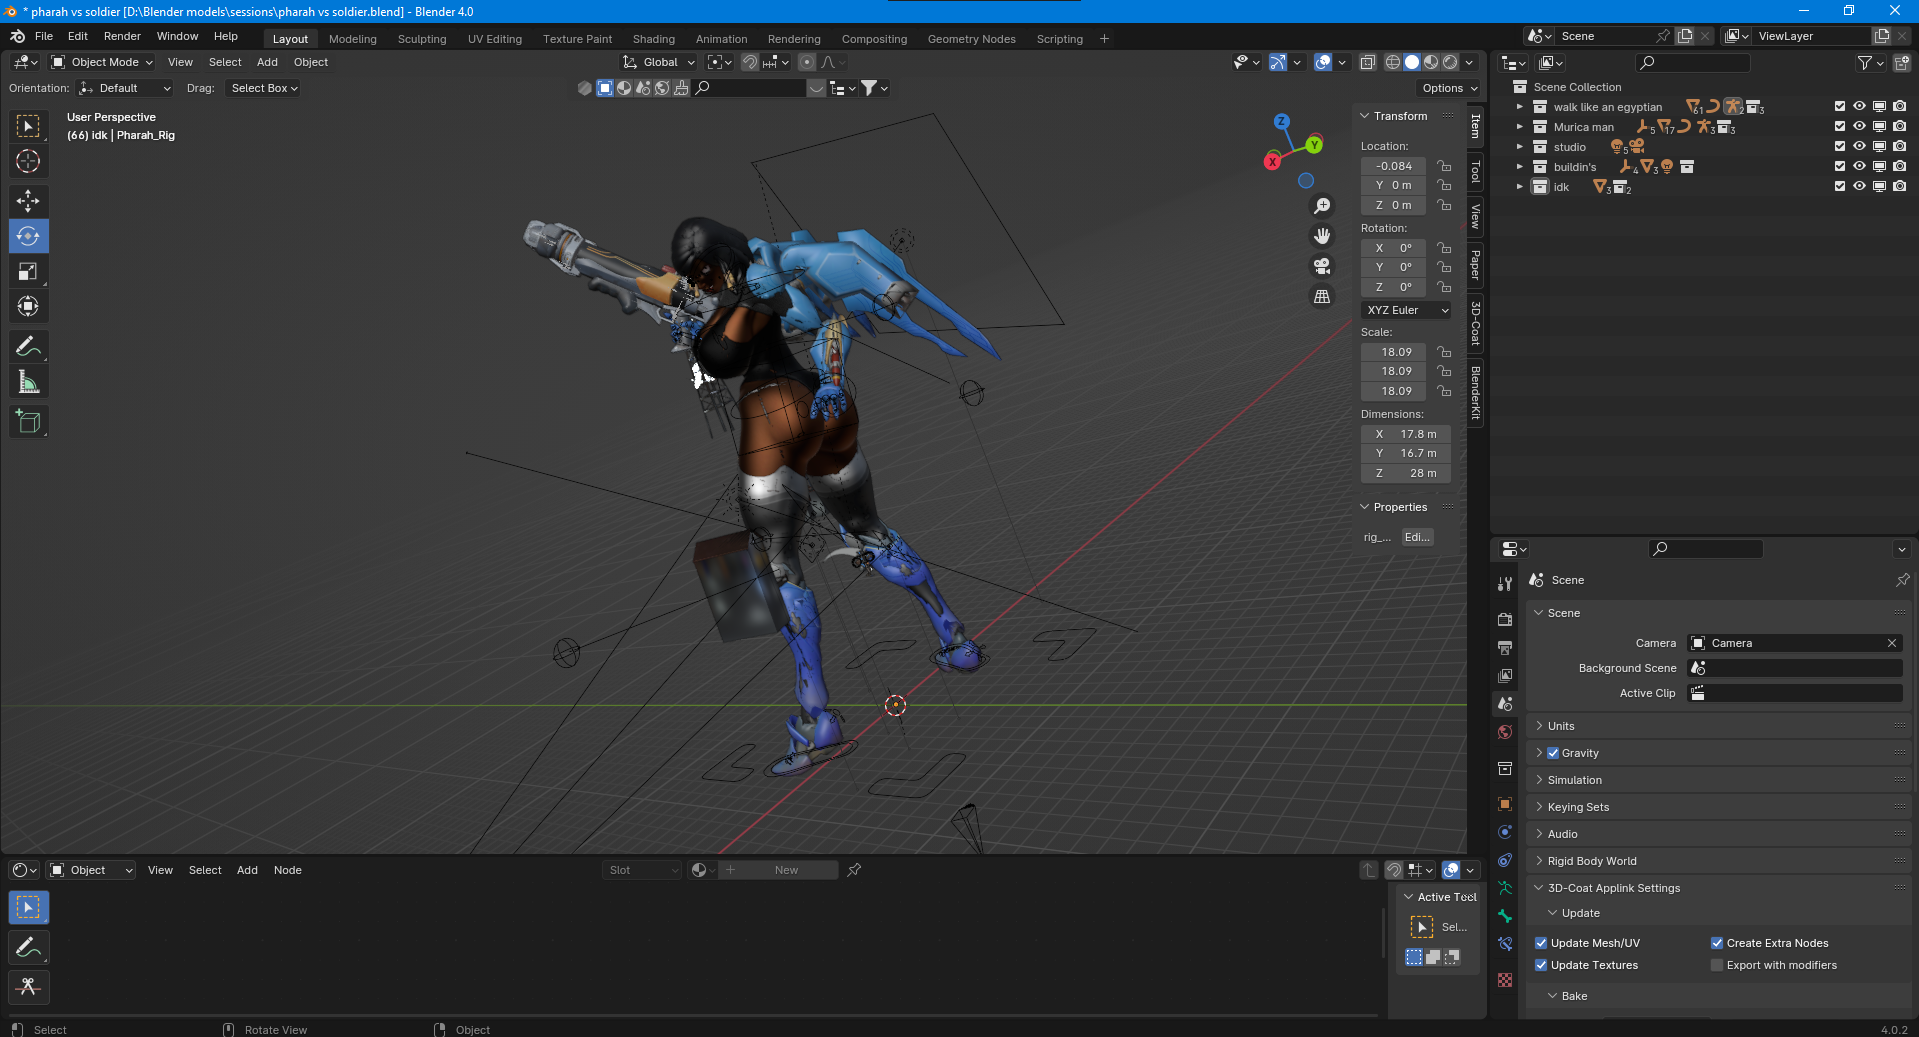Click the viewport Zoom magnifier icon
The image size is (1919, 1037).
1322,206
